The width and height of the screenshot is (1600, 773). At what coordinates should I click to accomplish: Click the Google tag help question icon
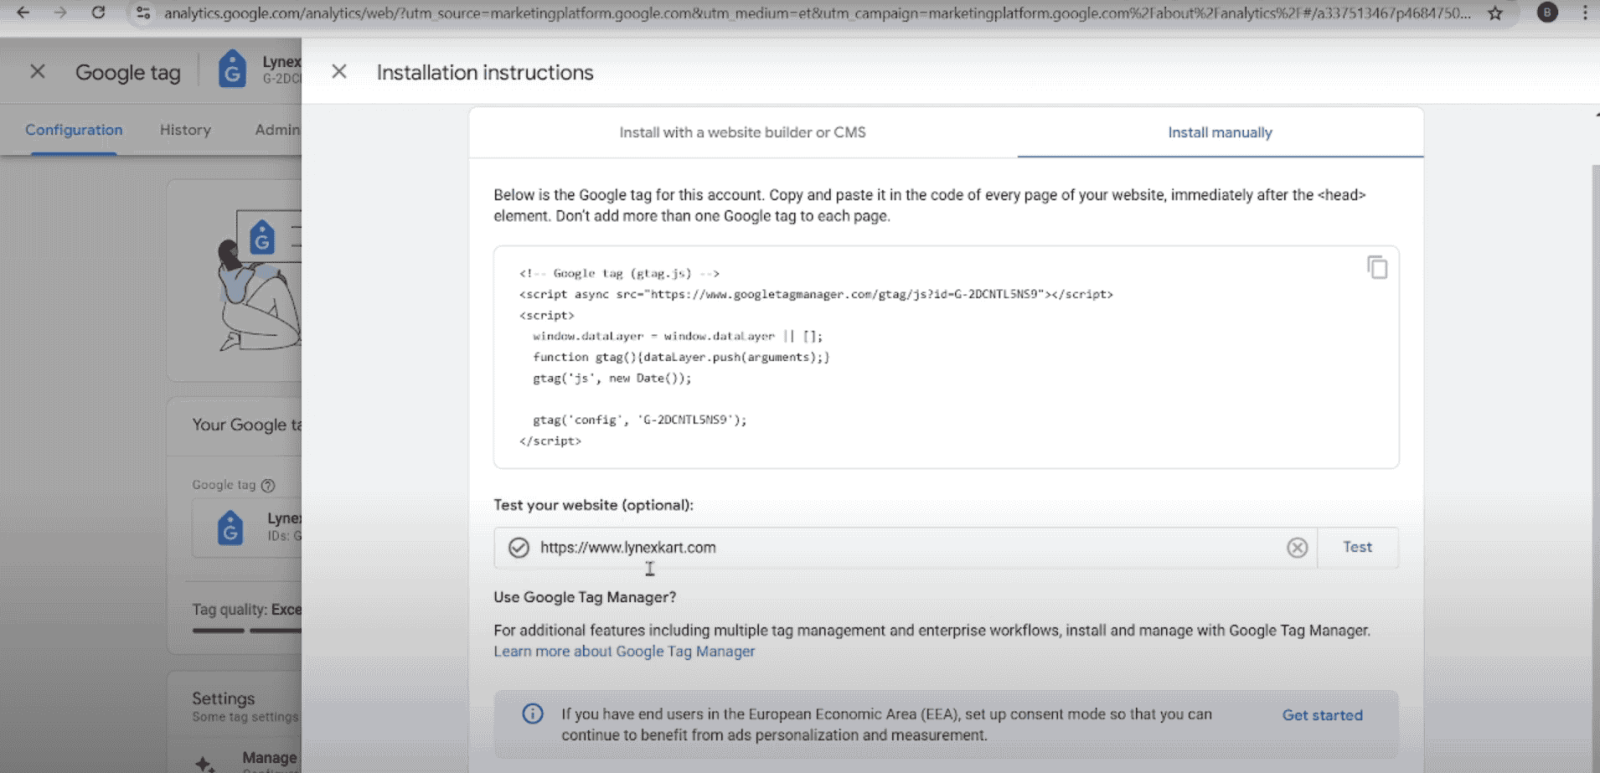pyautogui.click(x=268, y=485)
